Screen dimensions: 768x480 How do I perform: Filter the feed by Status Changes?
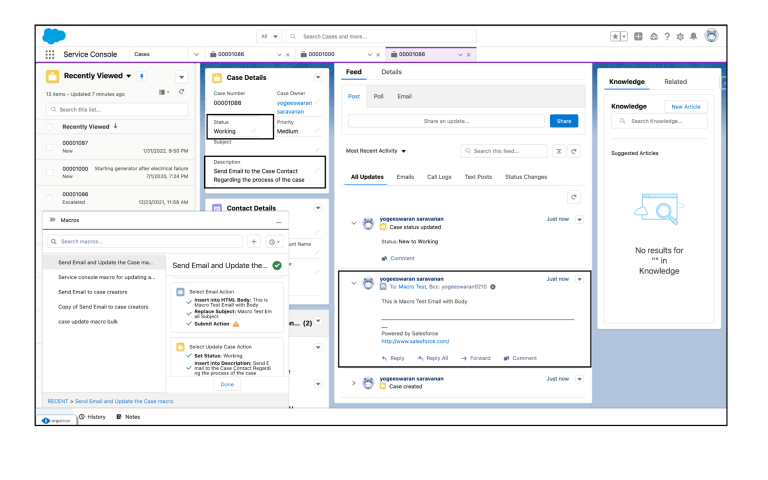pos(526,177)
